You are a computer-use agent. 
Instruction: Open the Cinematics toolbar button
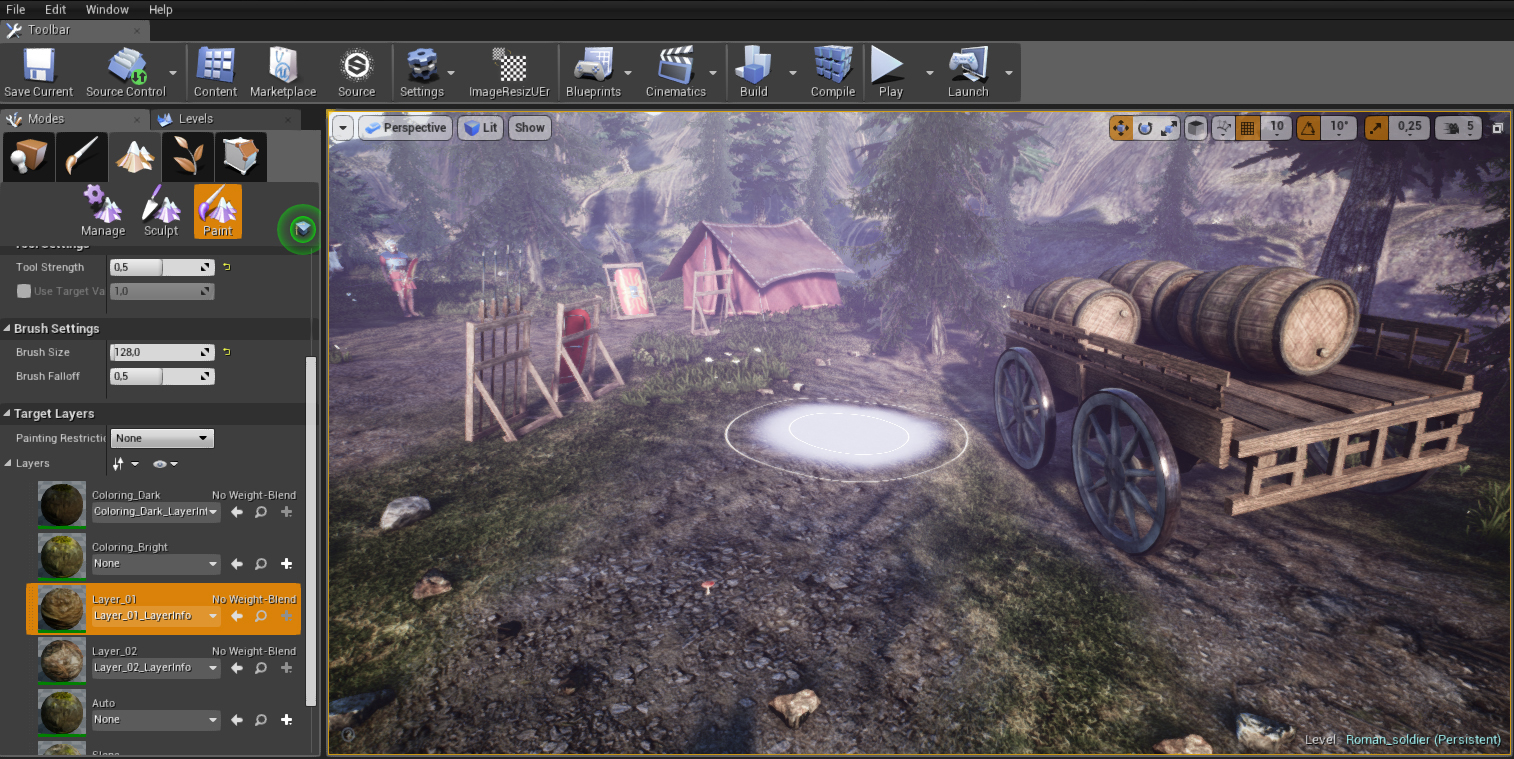676,72
